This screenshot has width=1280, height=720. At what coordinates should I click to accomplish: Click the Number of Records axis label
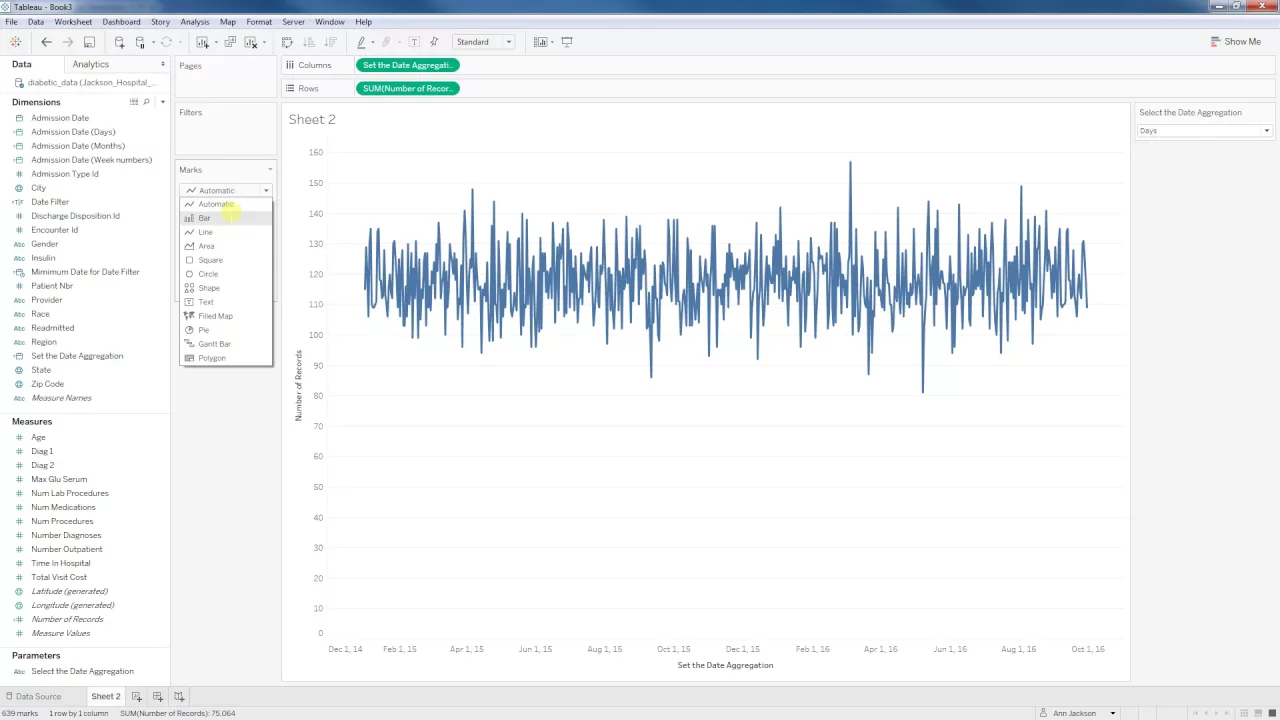coord(298,385)
